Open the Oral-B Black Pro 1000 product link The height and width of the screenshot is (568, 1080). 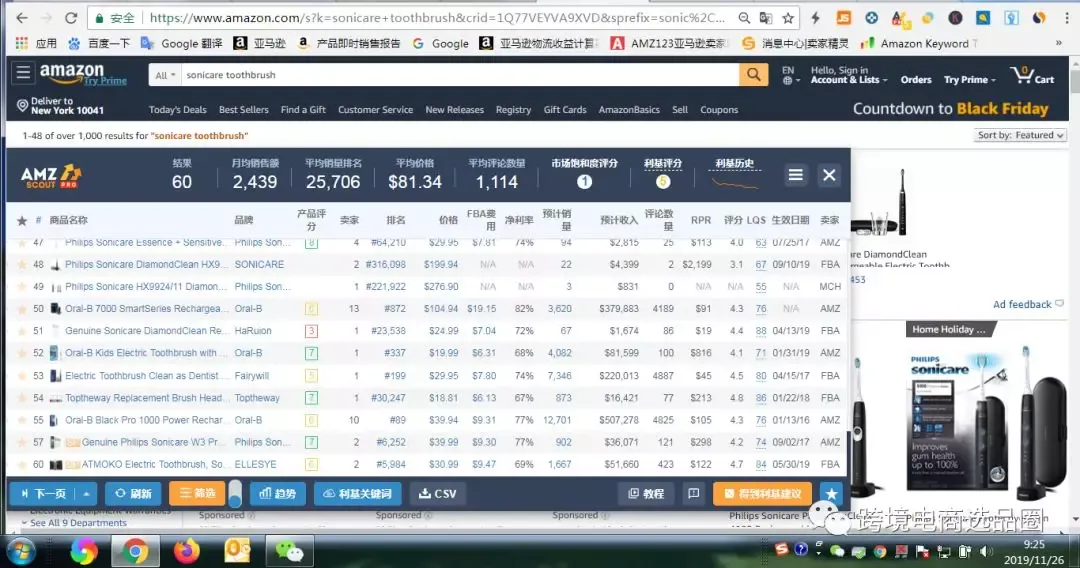click(143, 420)
